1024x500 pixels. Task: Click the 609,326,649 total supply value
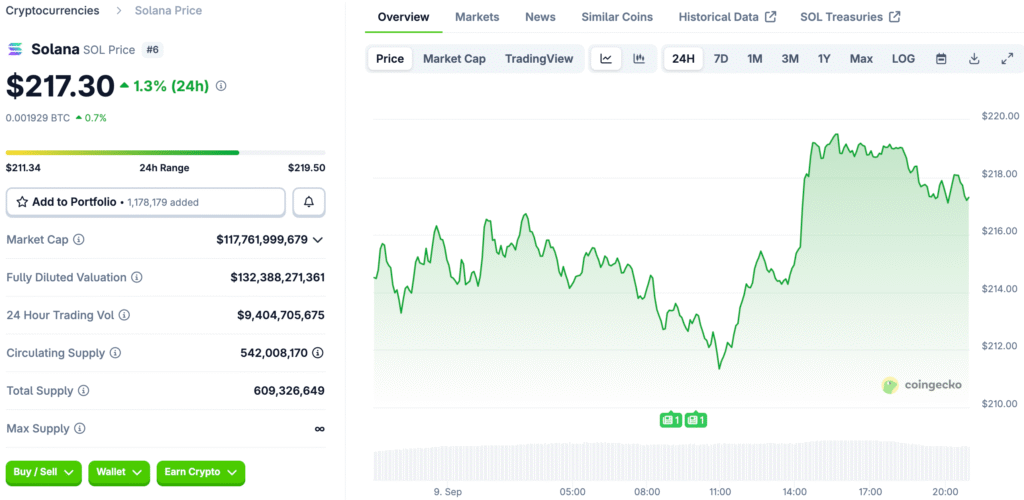point(289,391)
